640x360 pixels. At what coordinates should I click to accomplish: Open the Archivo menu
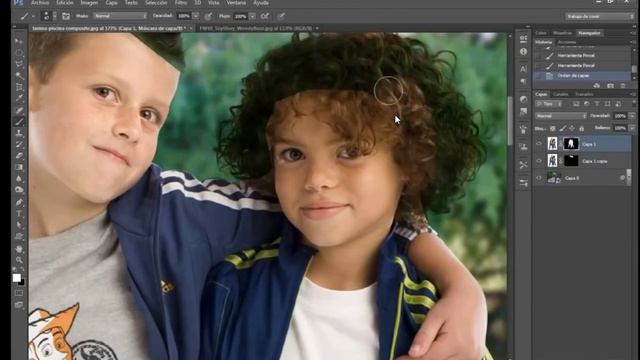[x=40, y=3]
